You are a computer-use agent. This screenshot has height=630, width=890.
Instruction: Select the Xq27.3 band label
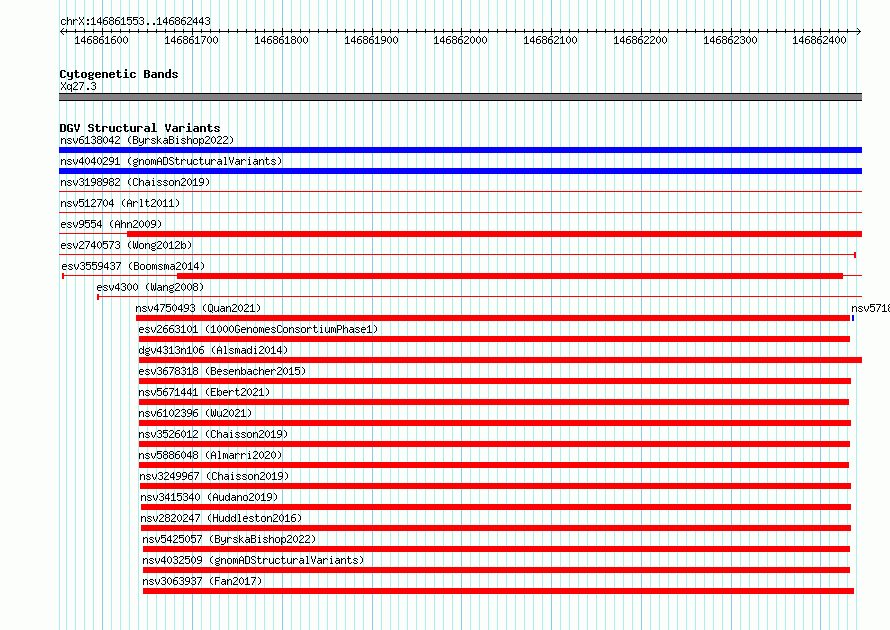78,86
